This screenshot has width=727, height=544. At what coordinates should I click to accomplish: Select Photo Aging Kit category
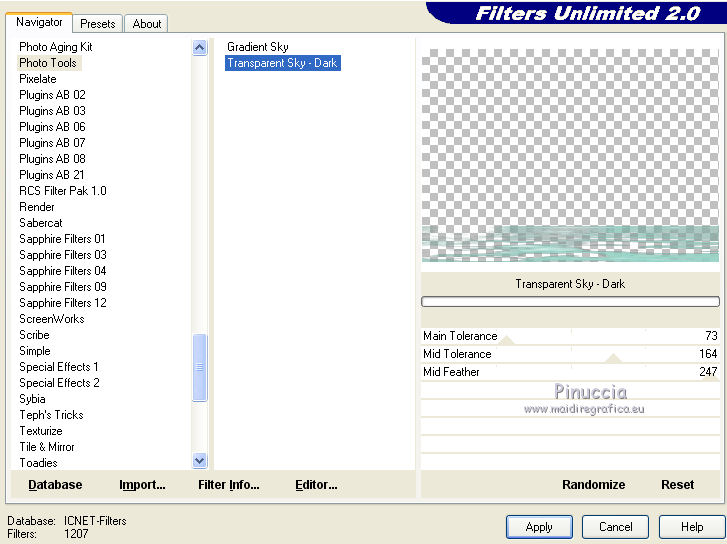pos(56,47)
